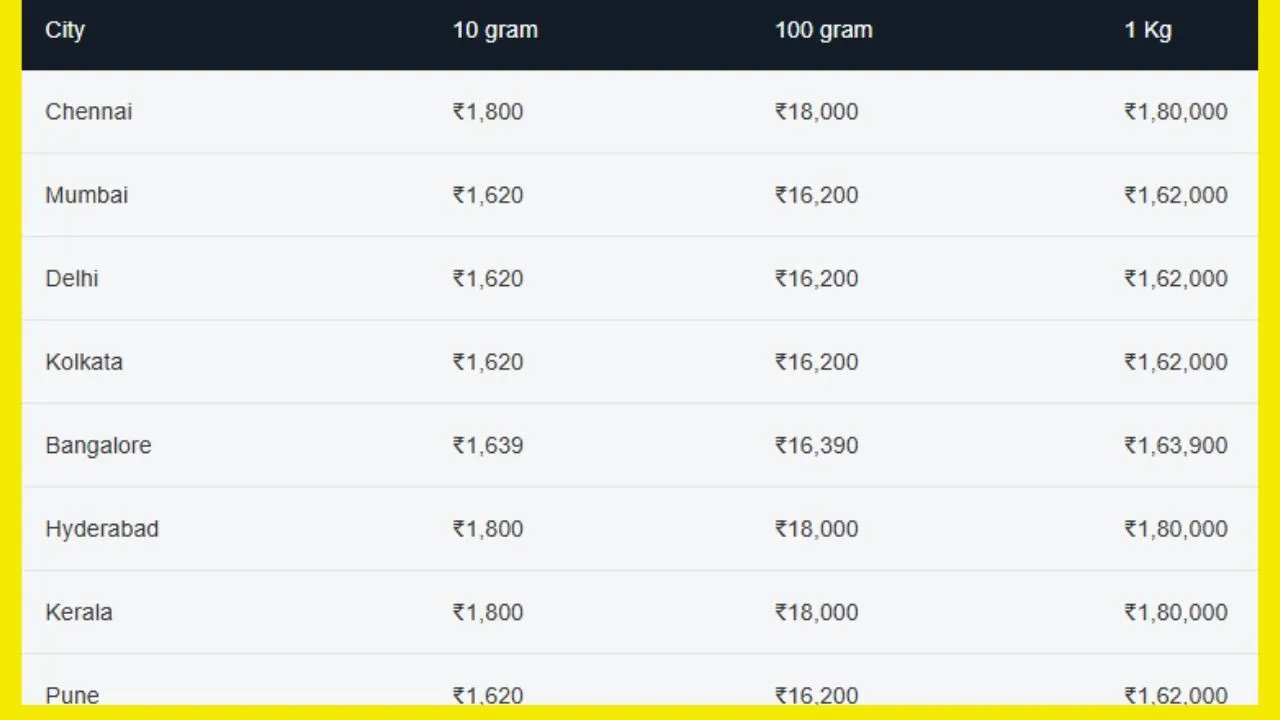Select the Delhi city cell
This screenshot has width=1280, height=720.
72,279
